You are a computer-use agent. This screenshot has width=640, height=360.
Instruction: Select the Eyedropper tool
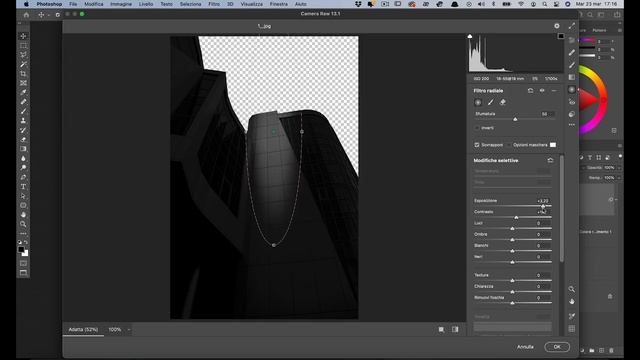point(23,93)
